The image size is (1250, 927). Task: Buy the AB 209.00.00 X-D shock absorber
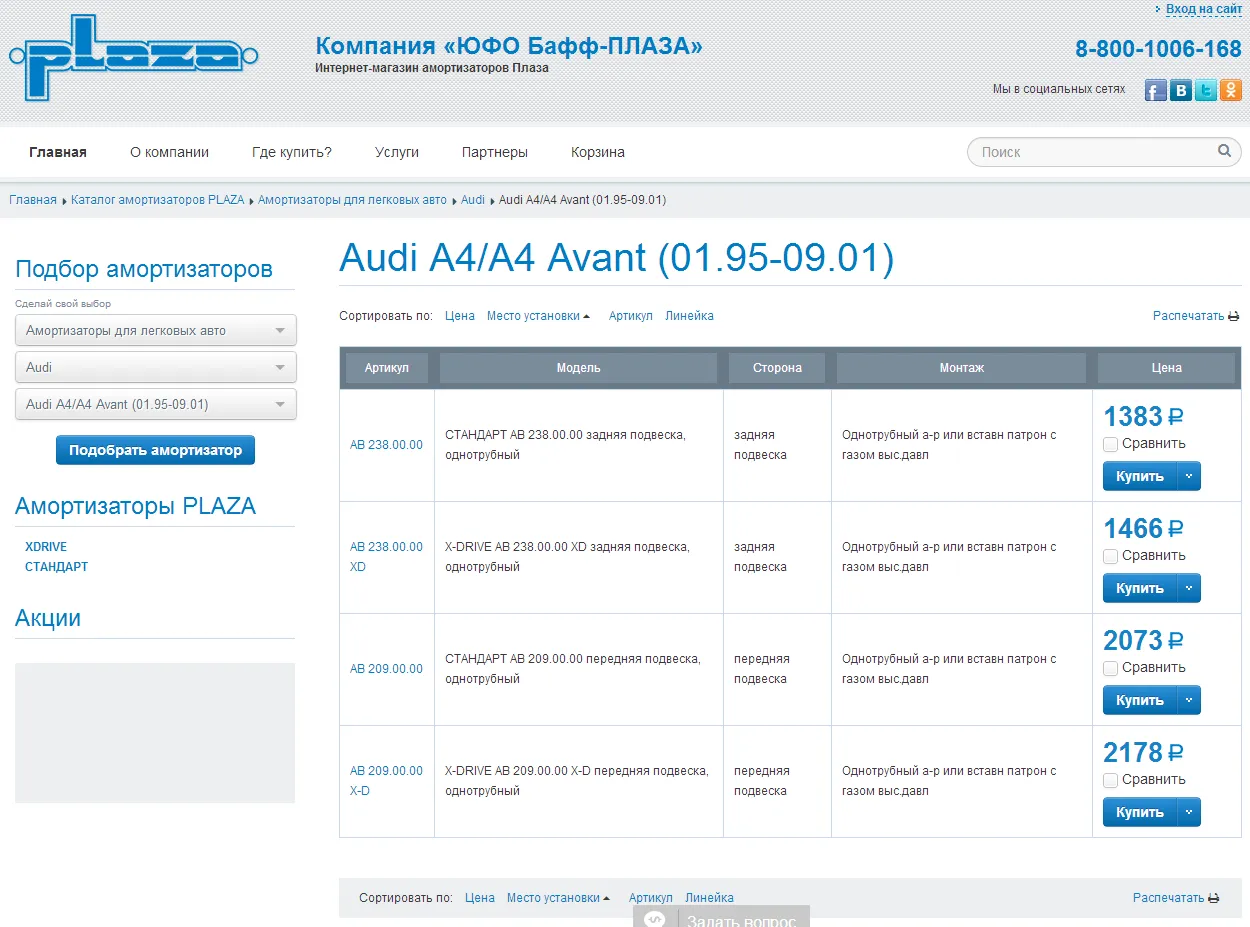1140,812
